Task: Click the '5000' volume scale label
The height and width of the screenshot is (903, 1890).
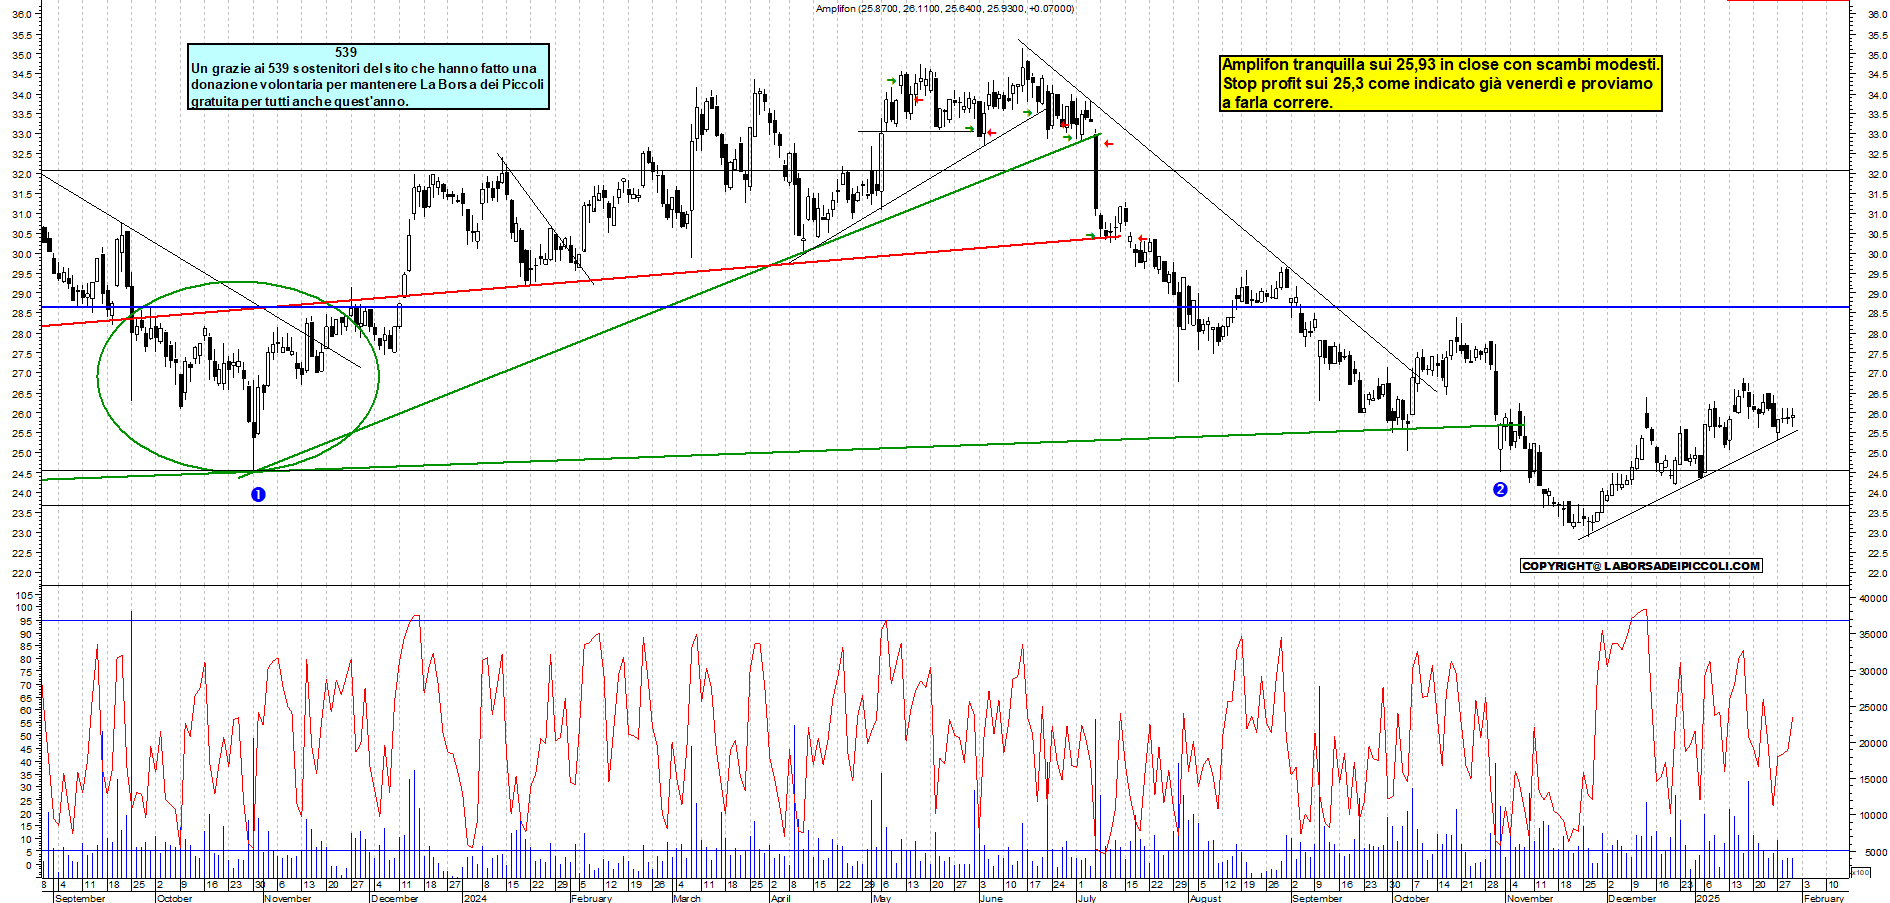Action: tap(1875, 853)
